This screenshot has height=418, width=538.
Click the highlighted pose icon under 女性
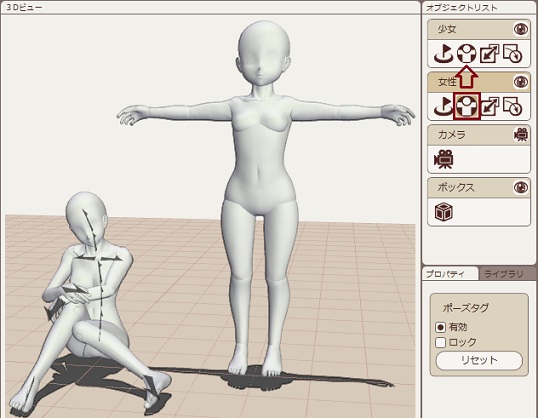(x=467, y=106)
